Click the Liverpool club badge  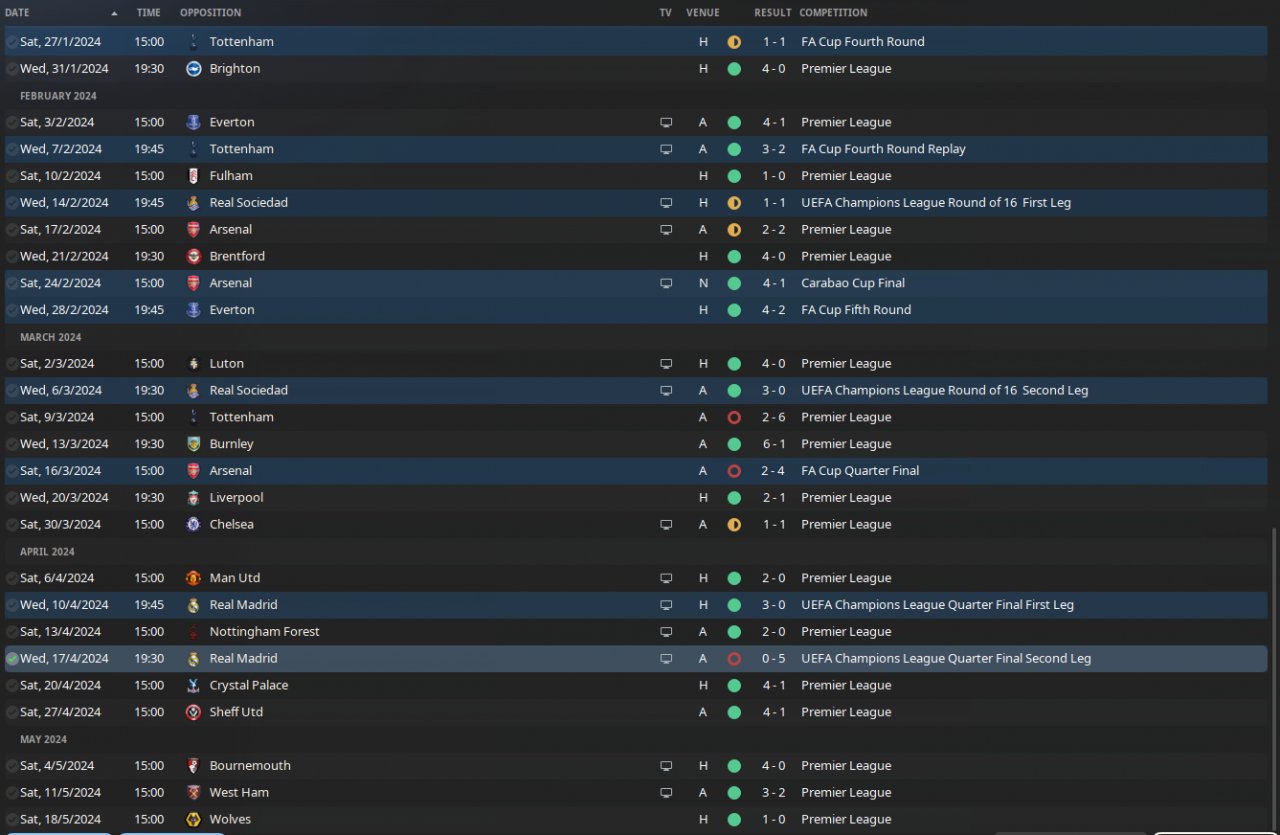[x=193, y=497]
